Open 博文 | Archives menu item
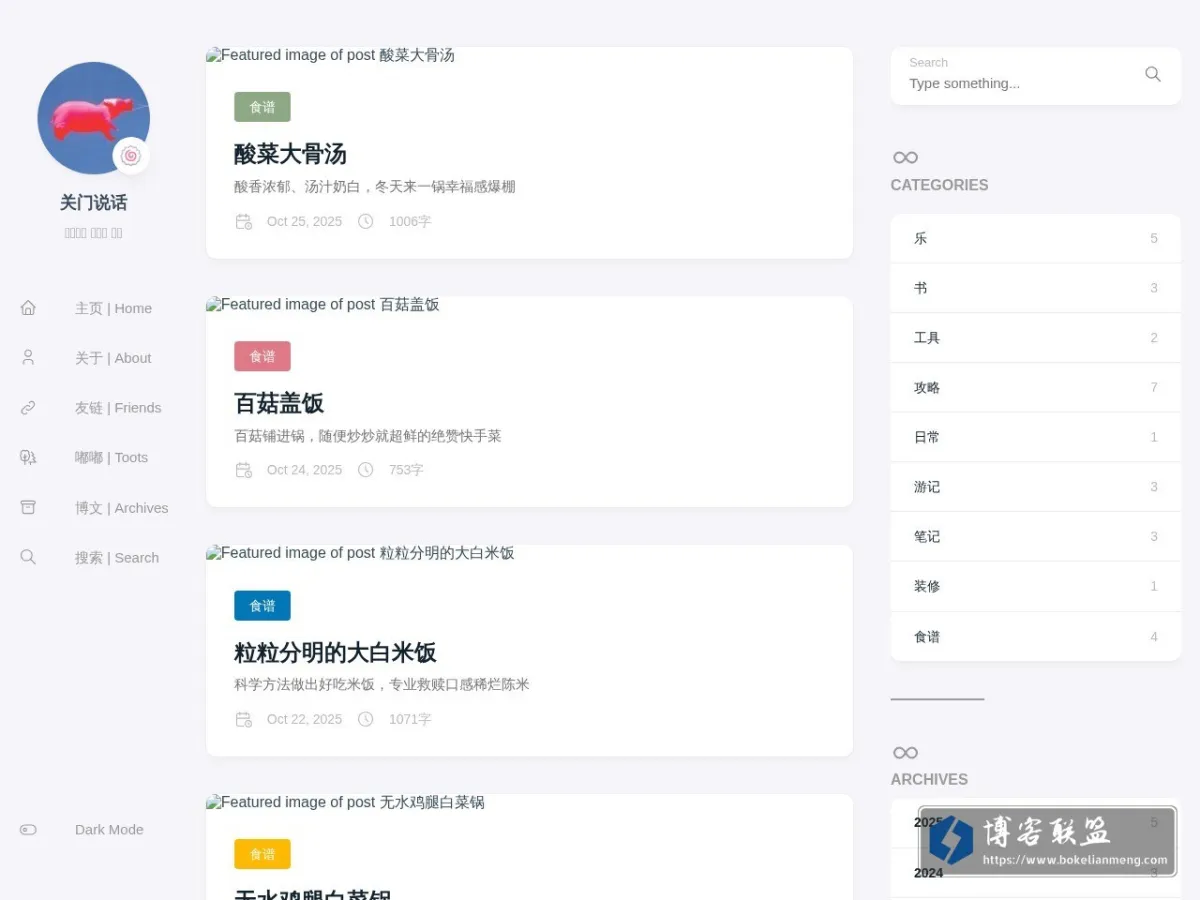The width and height of the screenshot is (1200, 900). click(x=121, y=508)
